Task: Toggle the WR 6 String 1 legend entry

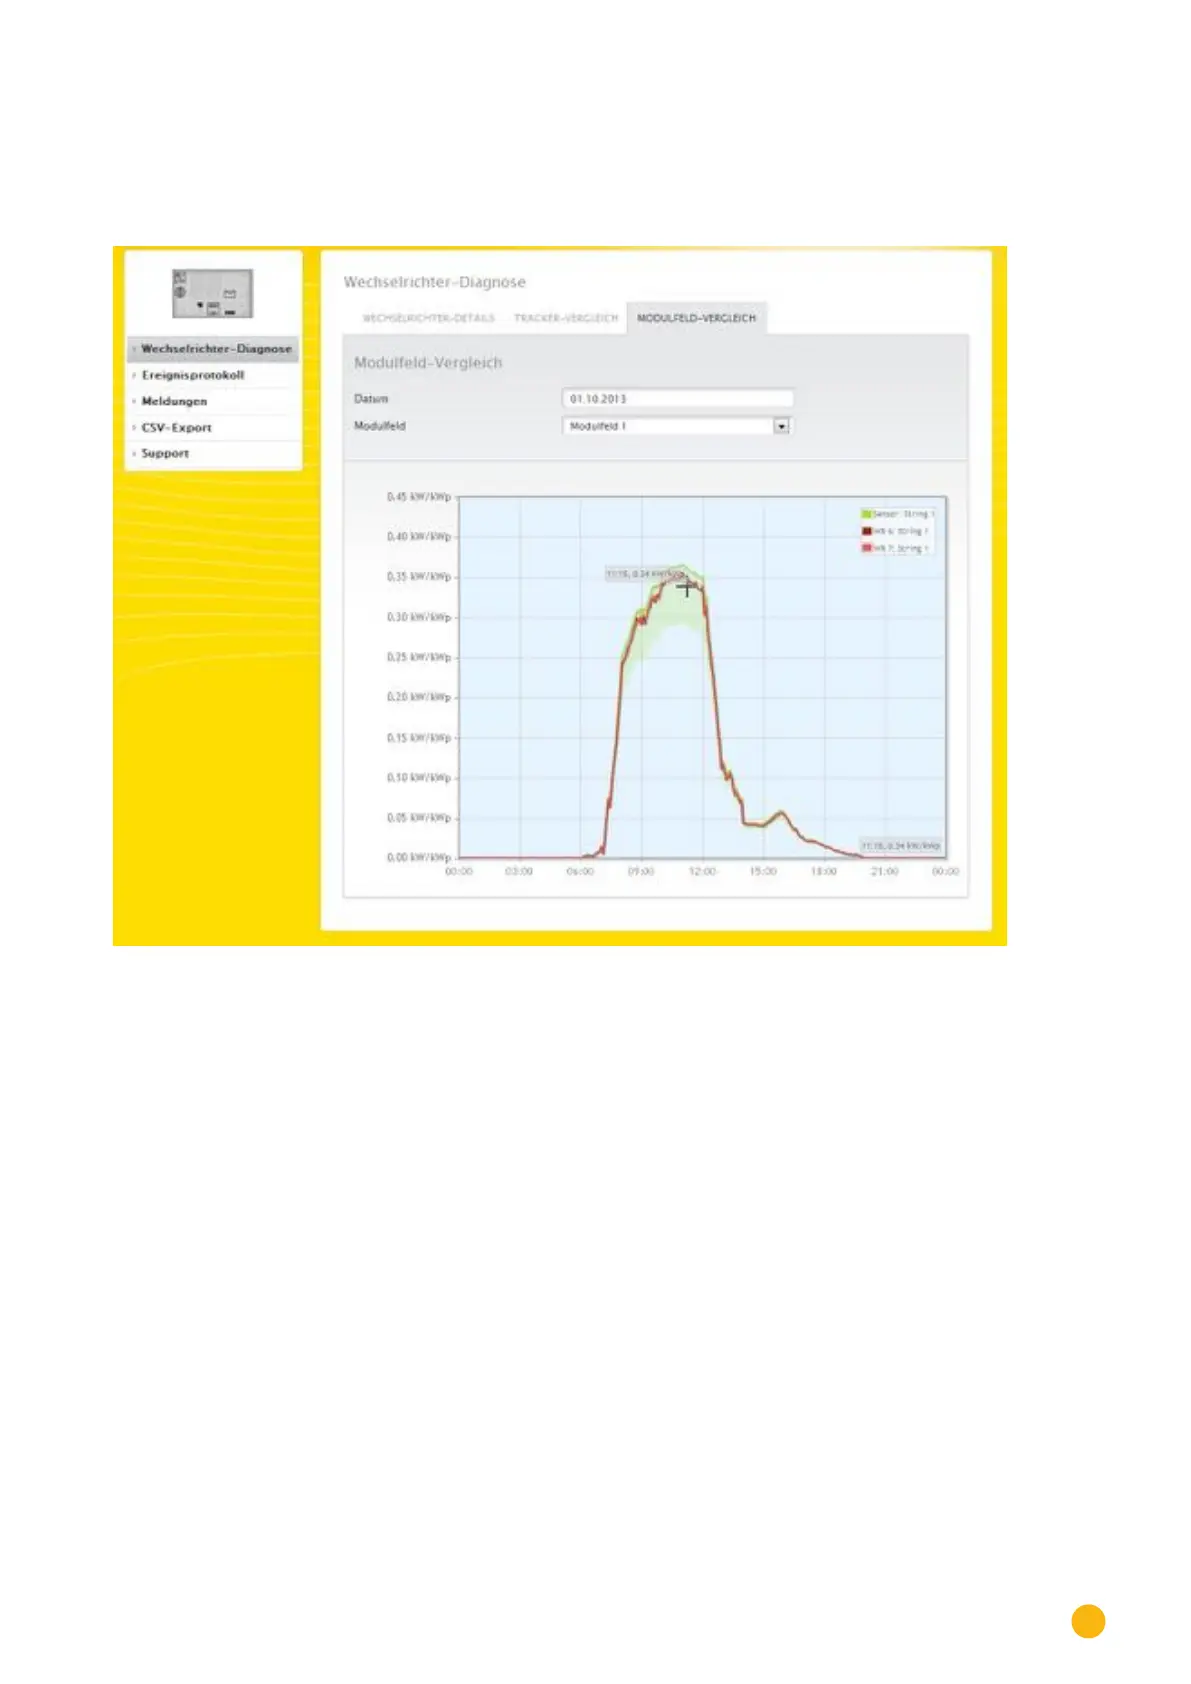Action: click(x=896, y=531)
